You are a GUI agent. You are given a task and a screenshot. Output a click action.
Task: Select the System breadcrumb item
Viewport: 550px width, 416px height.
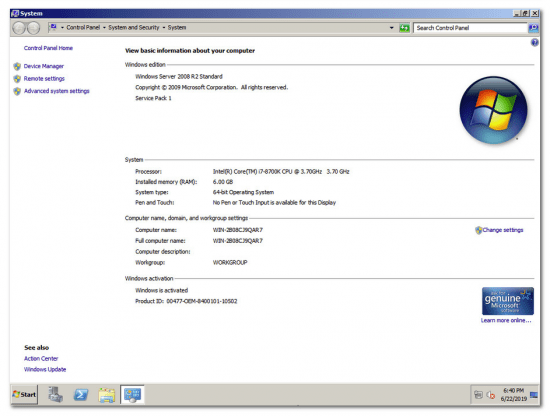pyautogui.click(x=177, y=27)
